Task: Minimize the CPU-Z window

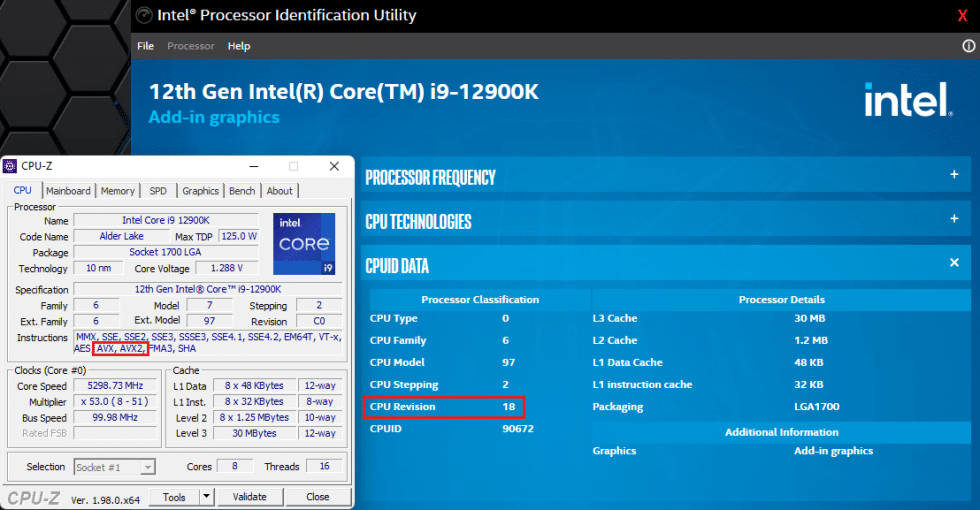Action: point(254,166)
